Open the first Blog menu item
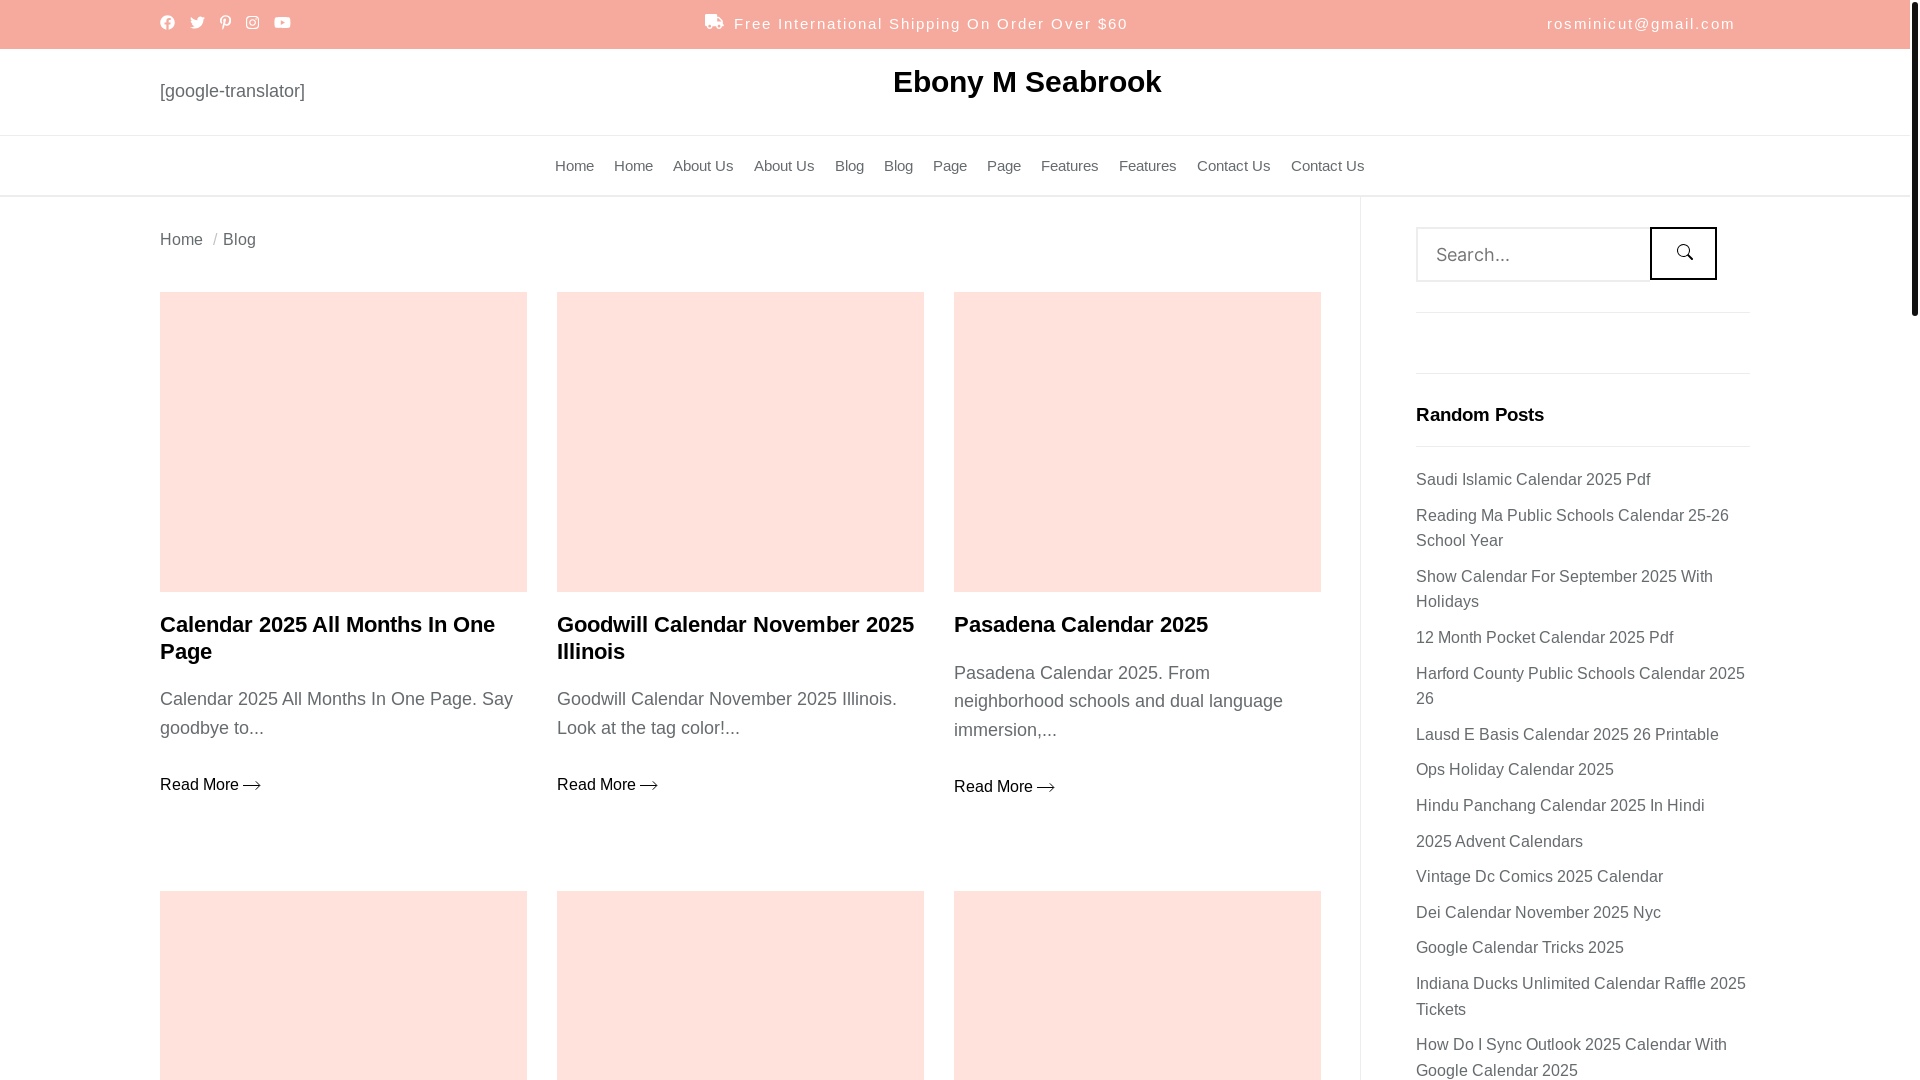This screenshot has height=1080, width=1920. click(849, 166)
